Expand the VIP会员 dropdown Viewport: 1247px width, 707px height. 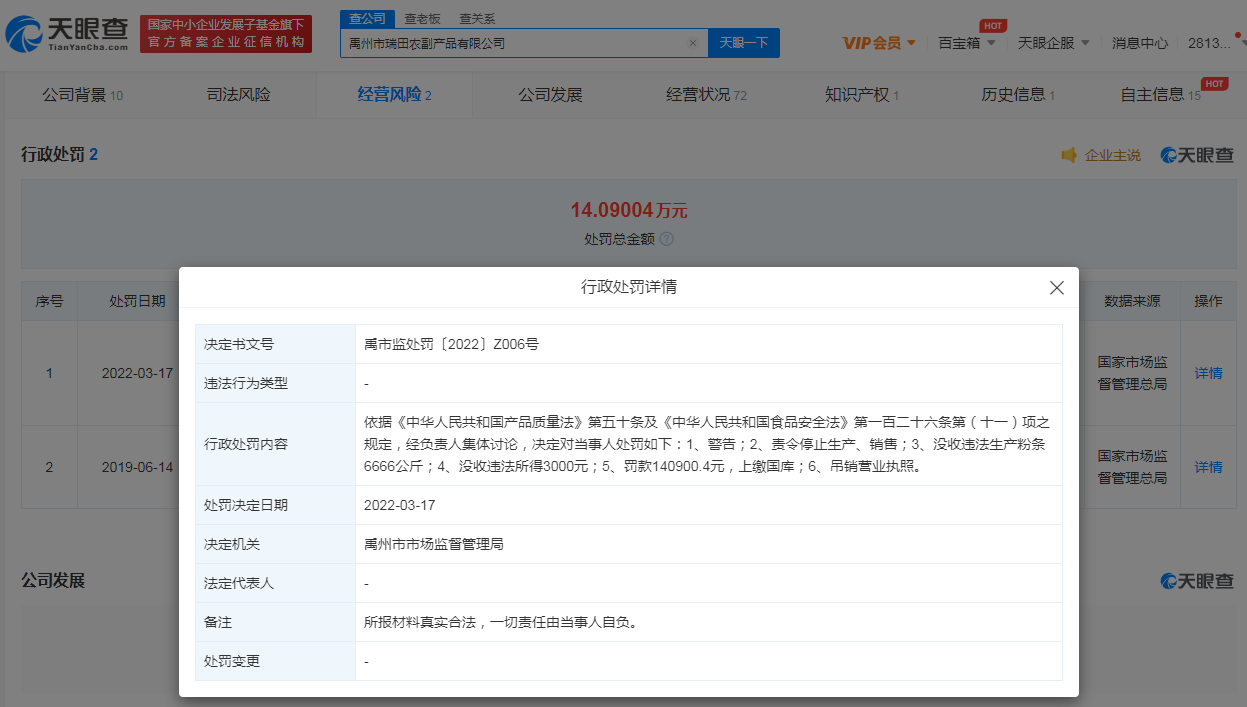click(x=879, y=43)
